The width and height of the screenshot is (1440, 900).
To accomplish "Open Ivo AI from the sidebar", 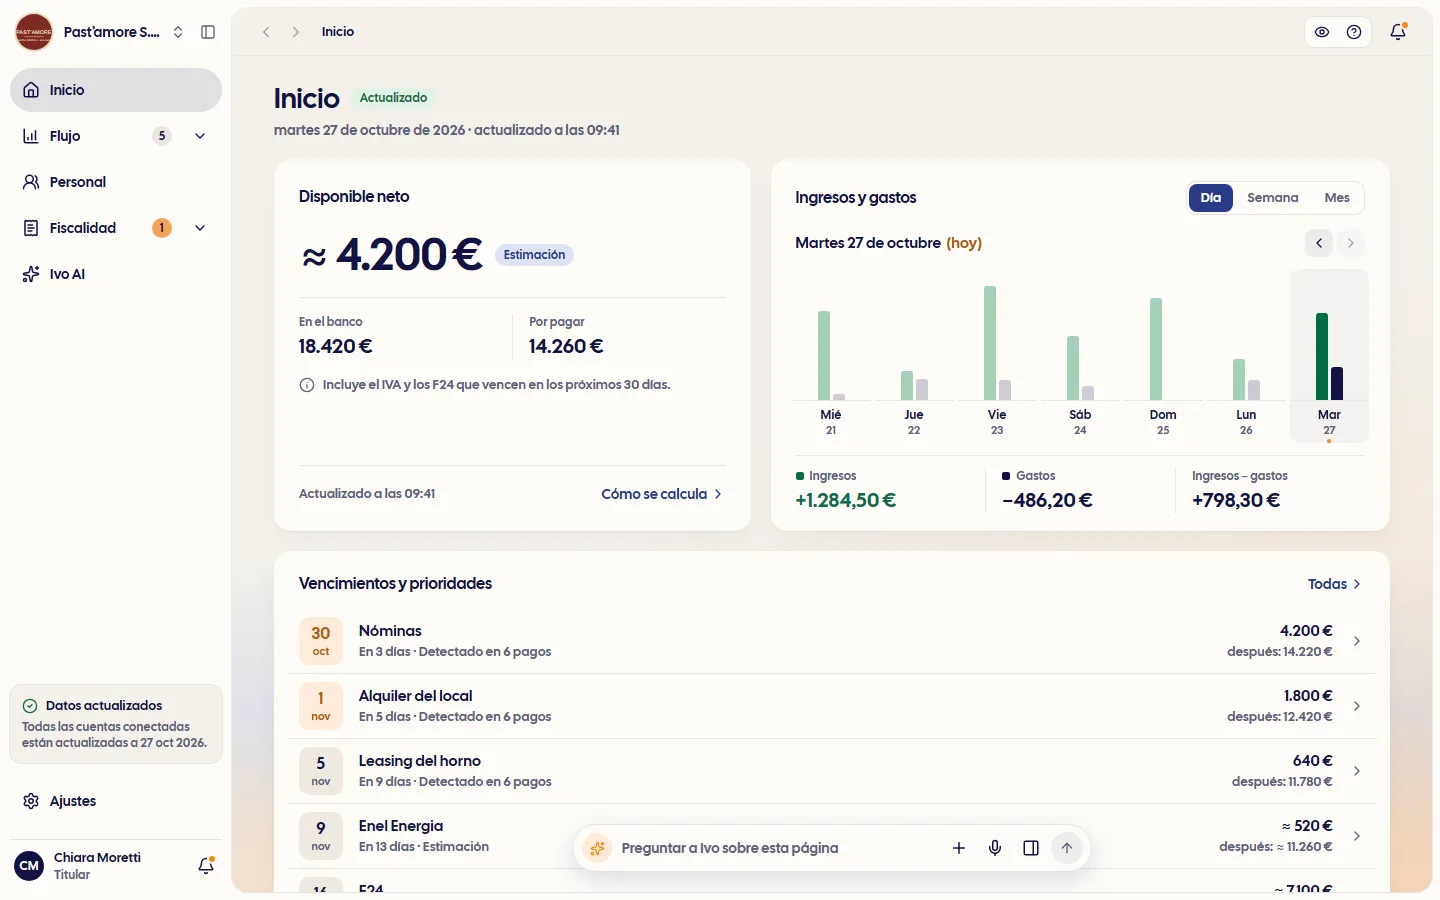I will pyautogui.click(x=116, y=274).
